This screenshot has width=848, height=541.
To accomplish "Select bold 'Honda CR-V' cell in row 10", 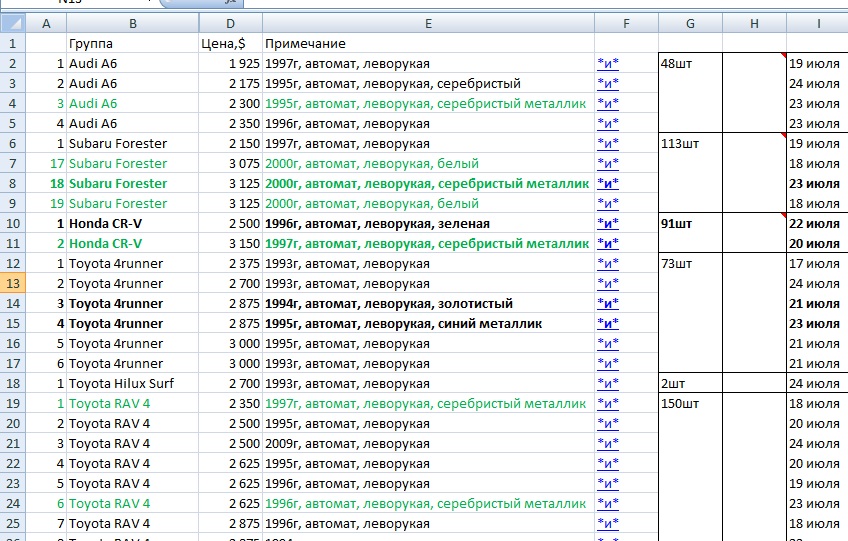I will click(x=132, y=223).
